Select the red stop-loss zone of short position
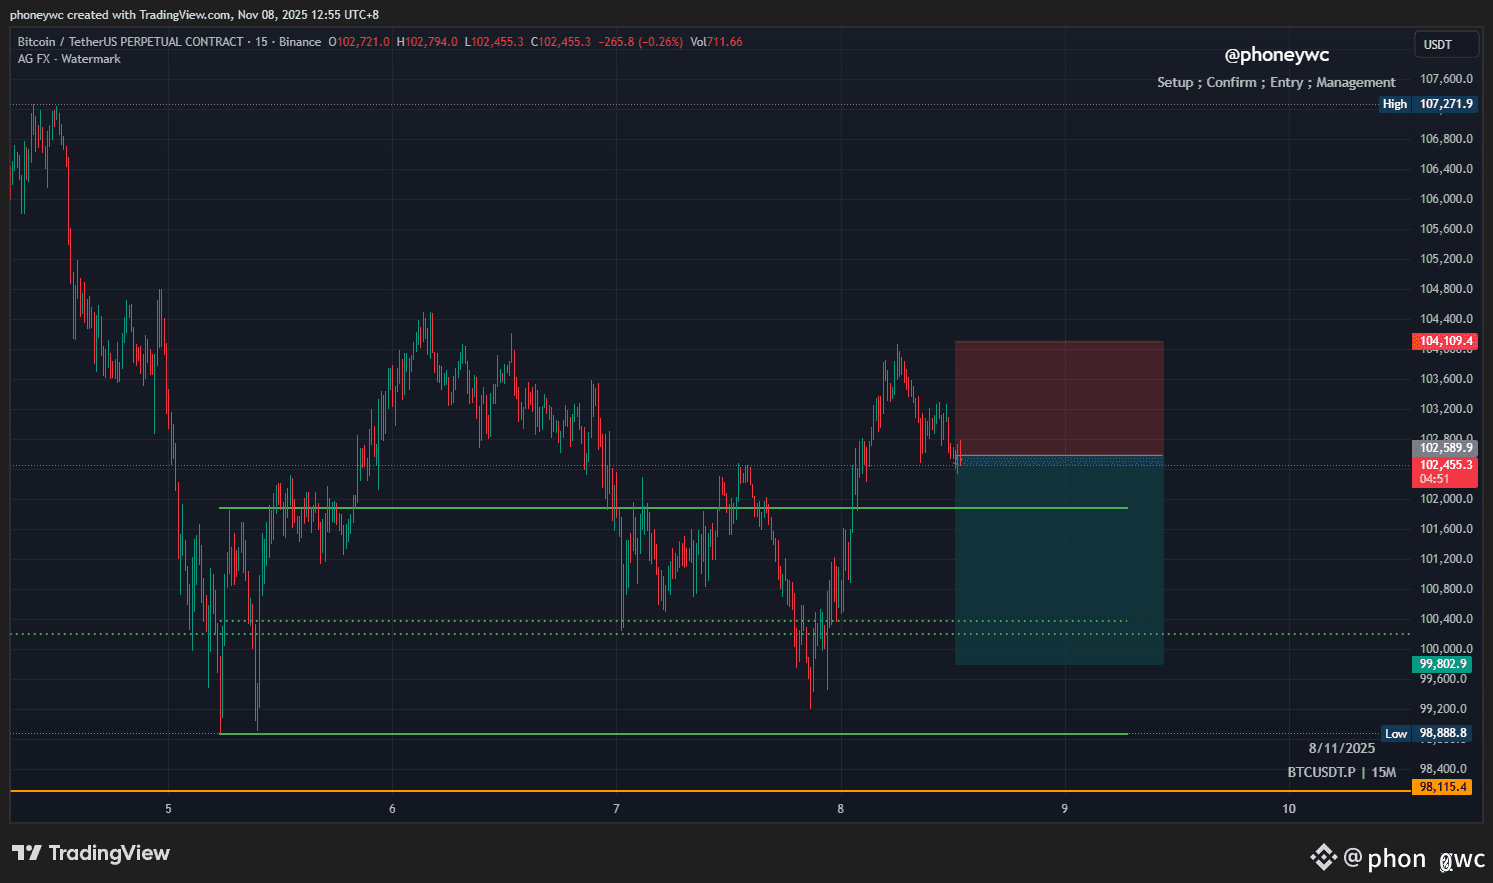Screen dimensions: 1493x883 (x=1059, y=398)
